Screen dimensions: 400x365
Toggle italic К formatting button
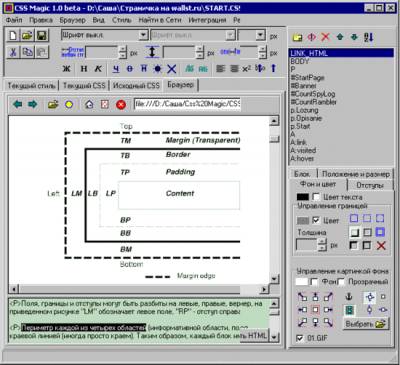[98, 69]
